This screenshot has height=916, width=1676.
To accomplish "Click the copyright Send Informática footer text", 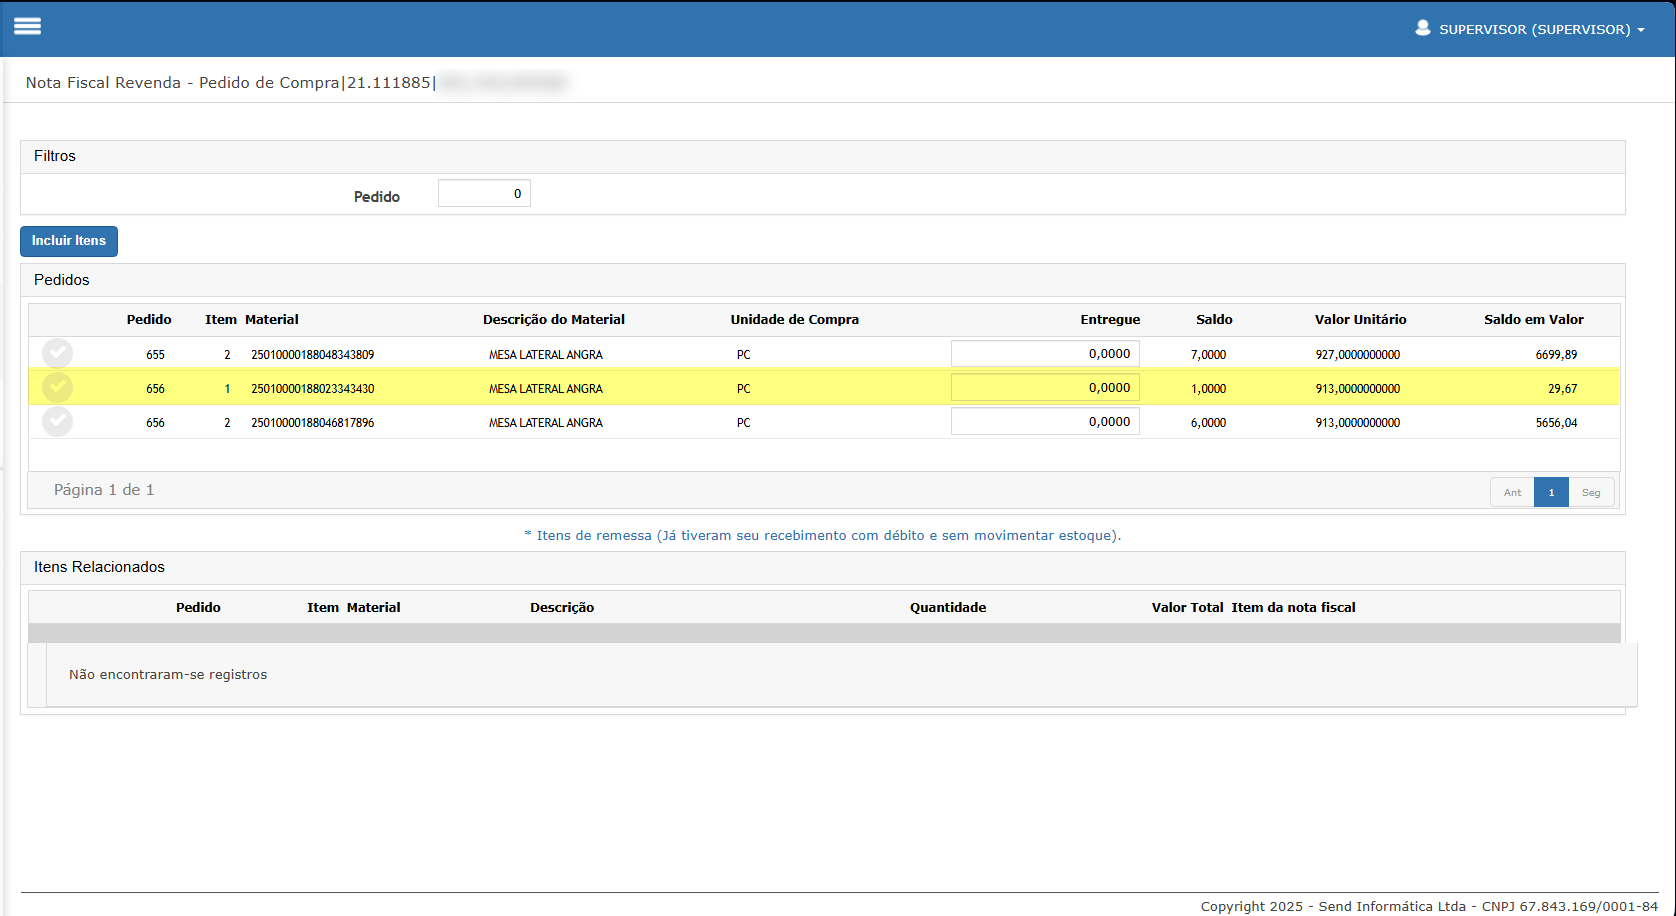I will tap(1429, 906).
